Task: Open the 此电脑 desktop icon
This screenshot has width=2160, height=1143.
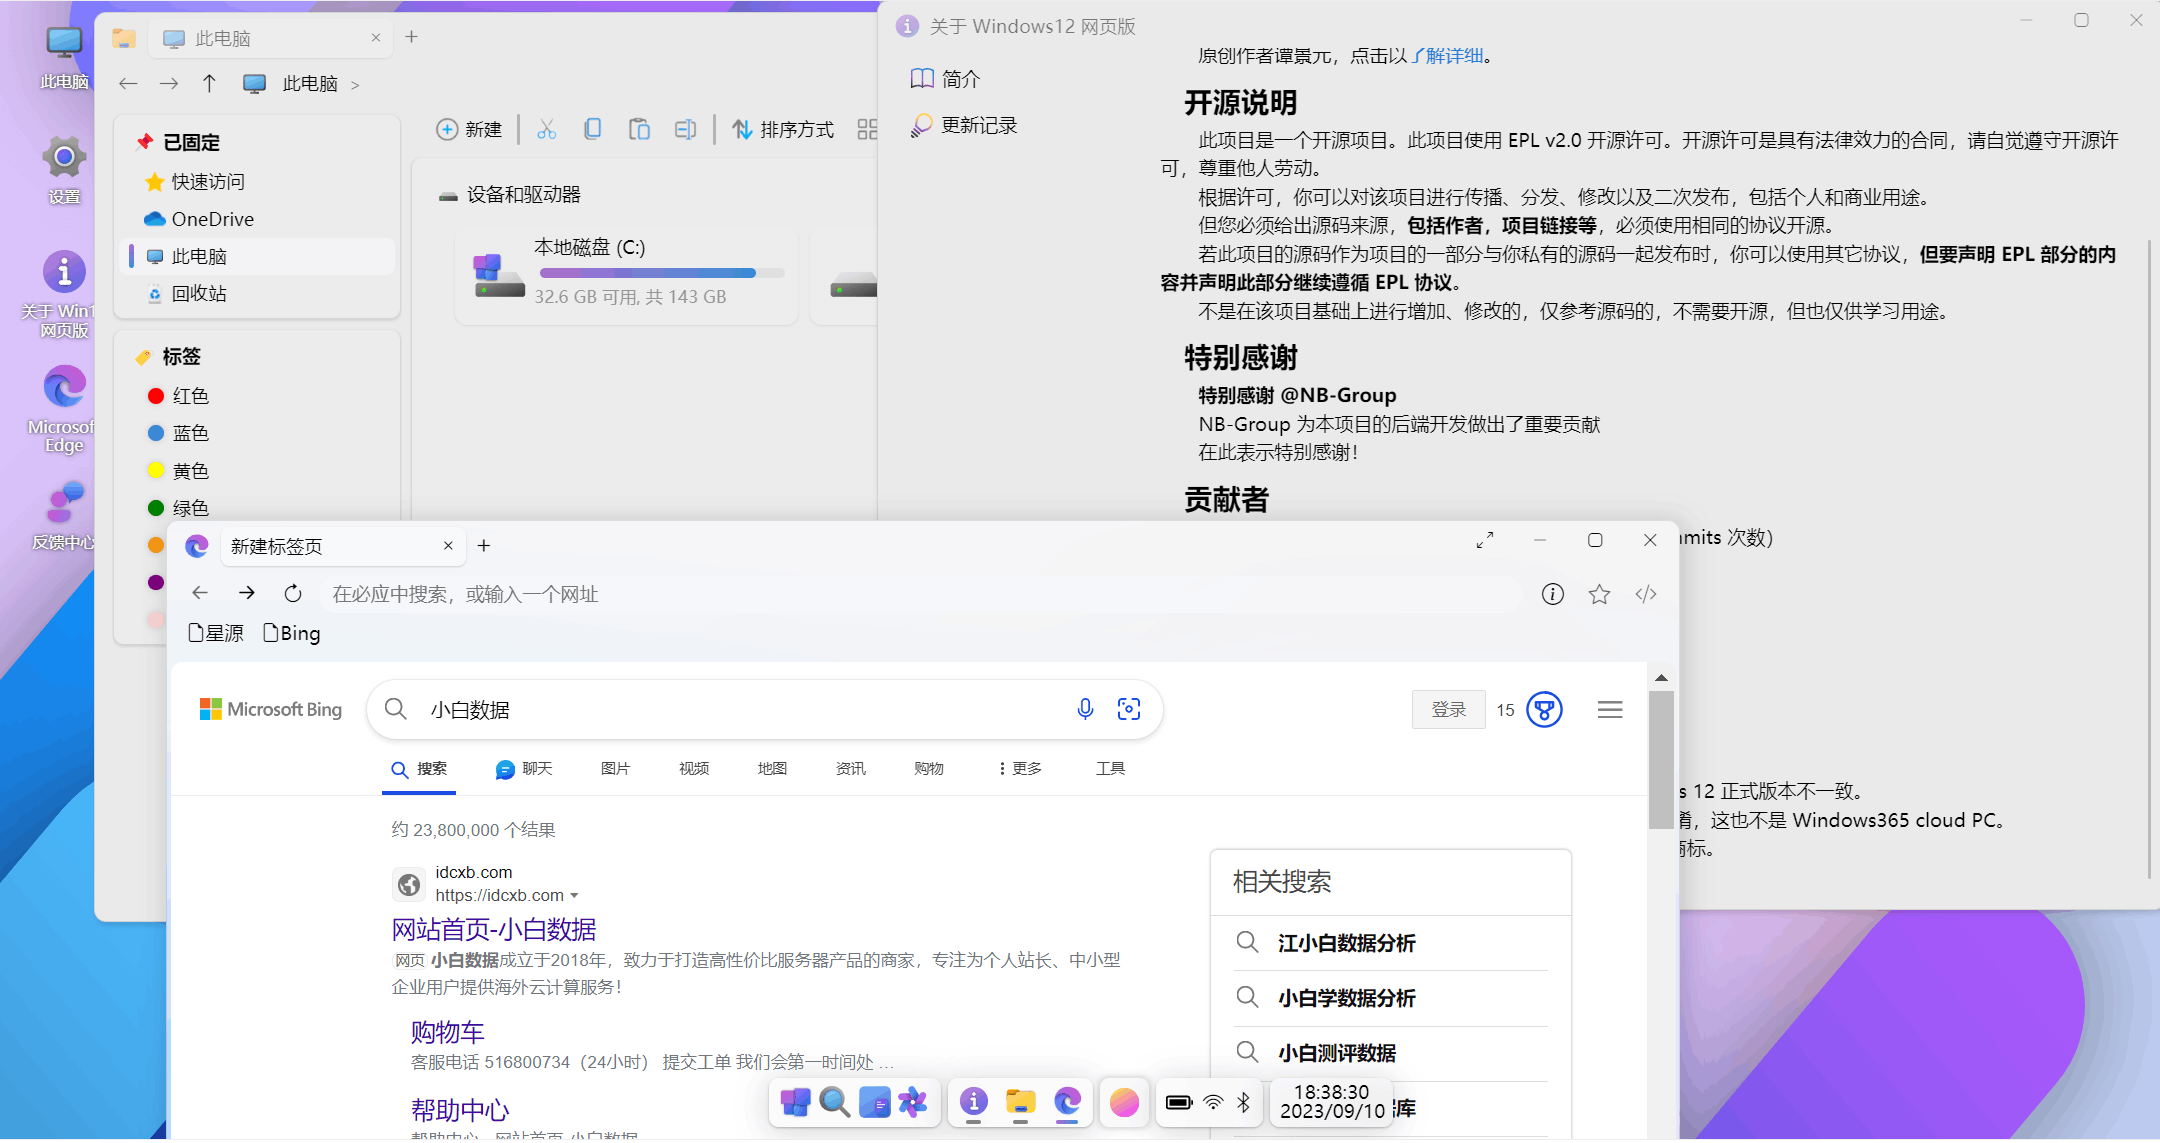Action: [64, 58]
